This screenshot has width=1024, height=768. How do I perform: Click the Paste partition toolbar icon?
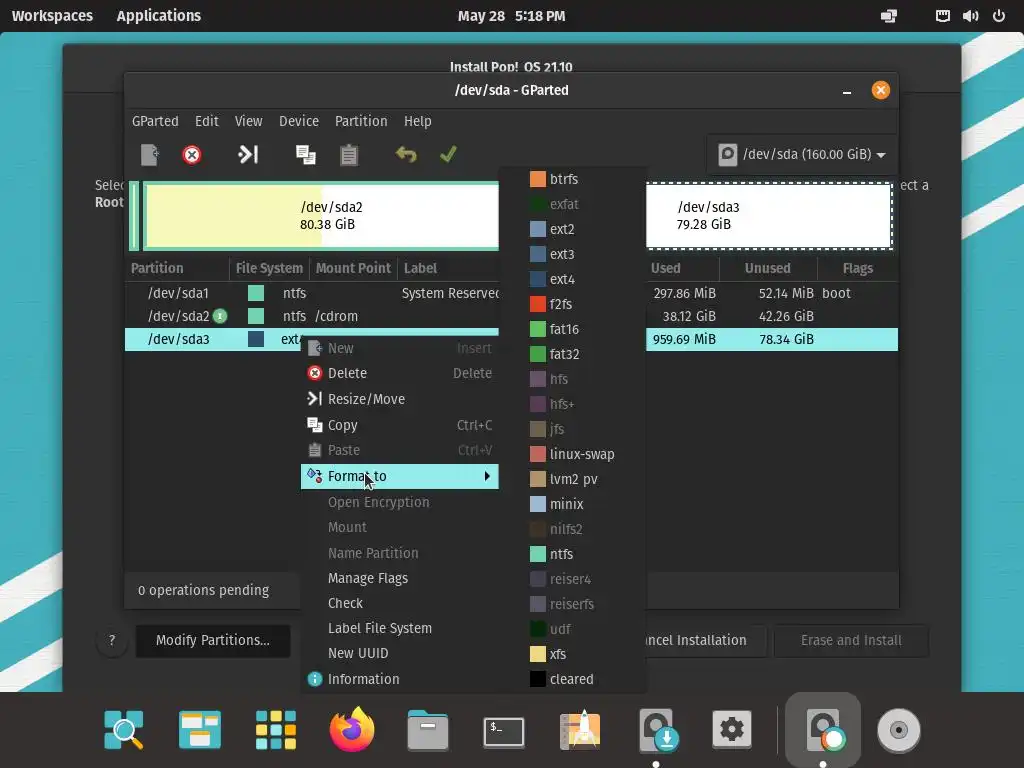pos(349,155)
